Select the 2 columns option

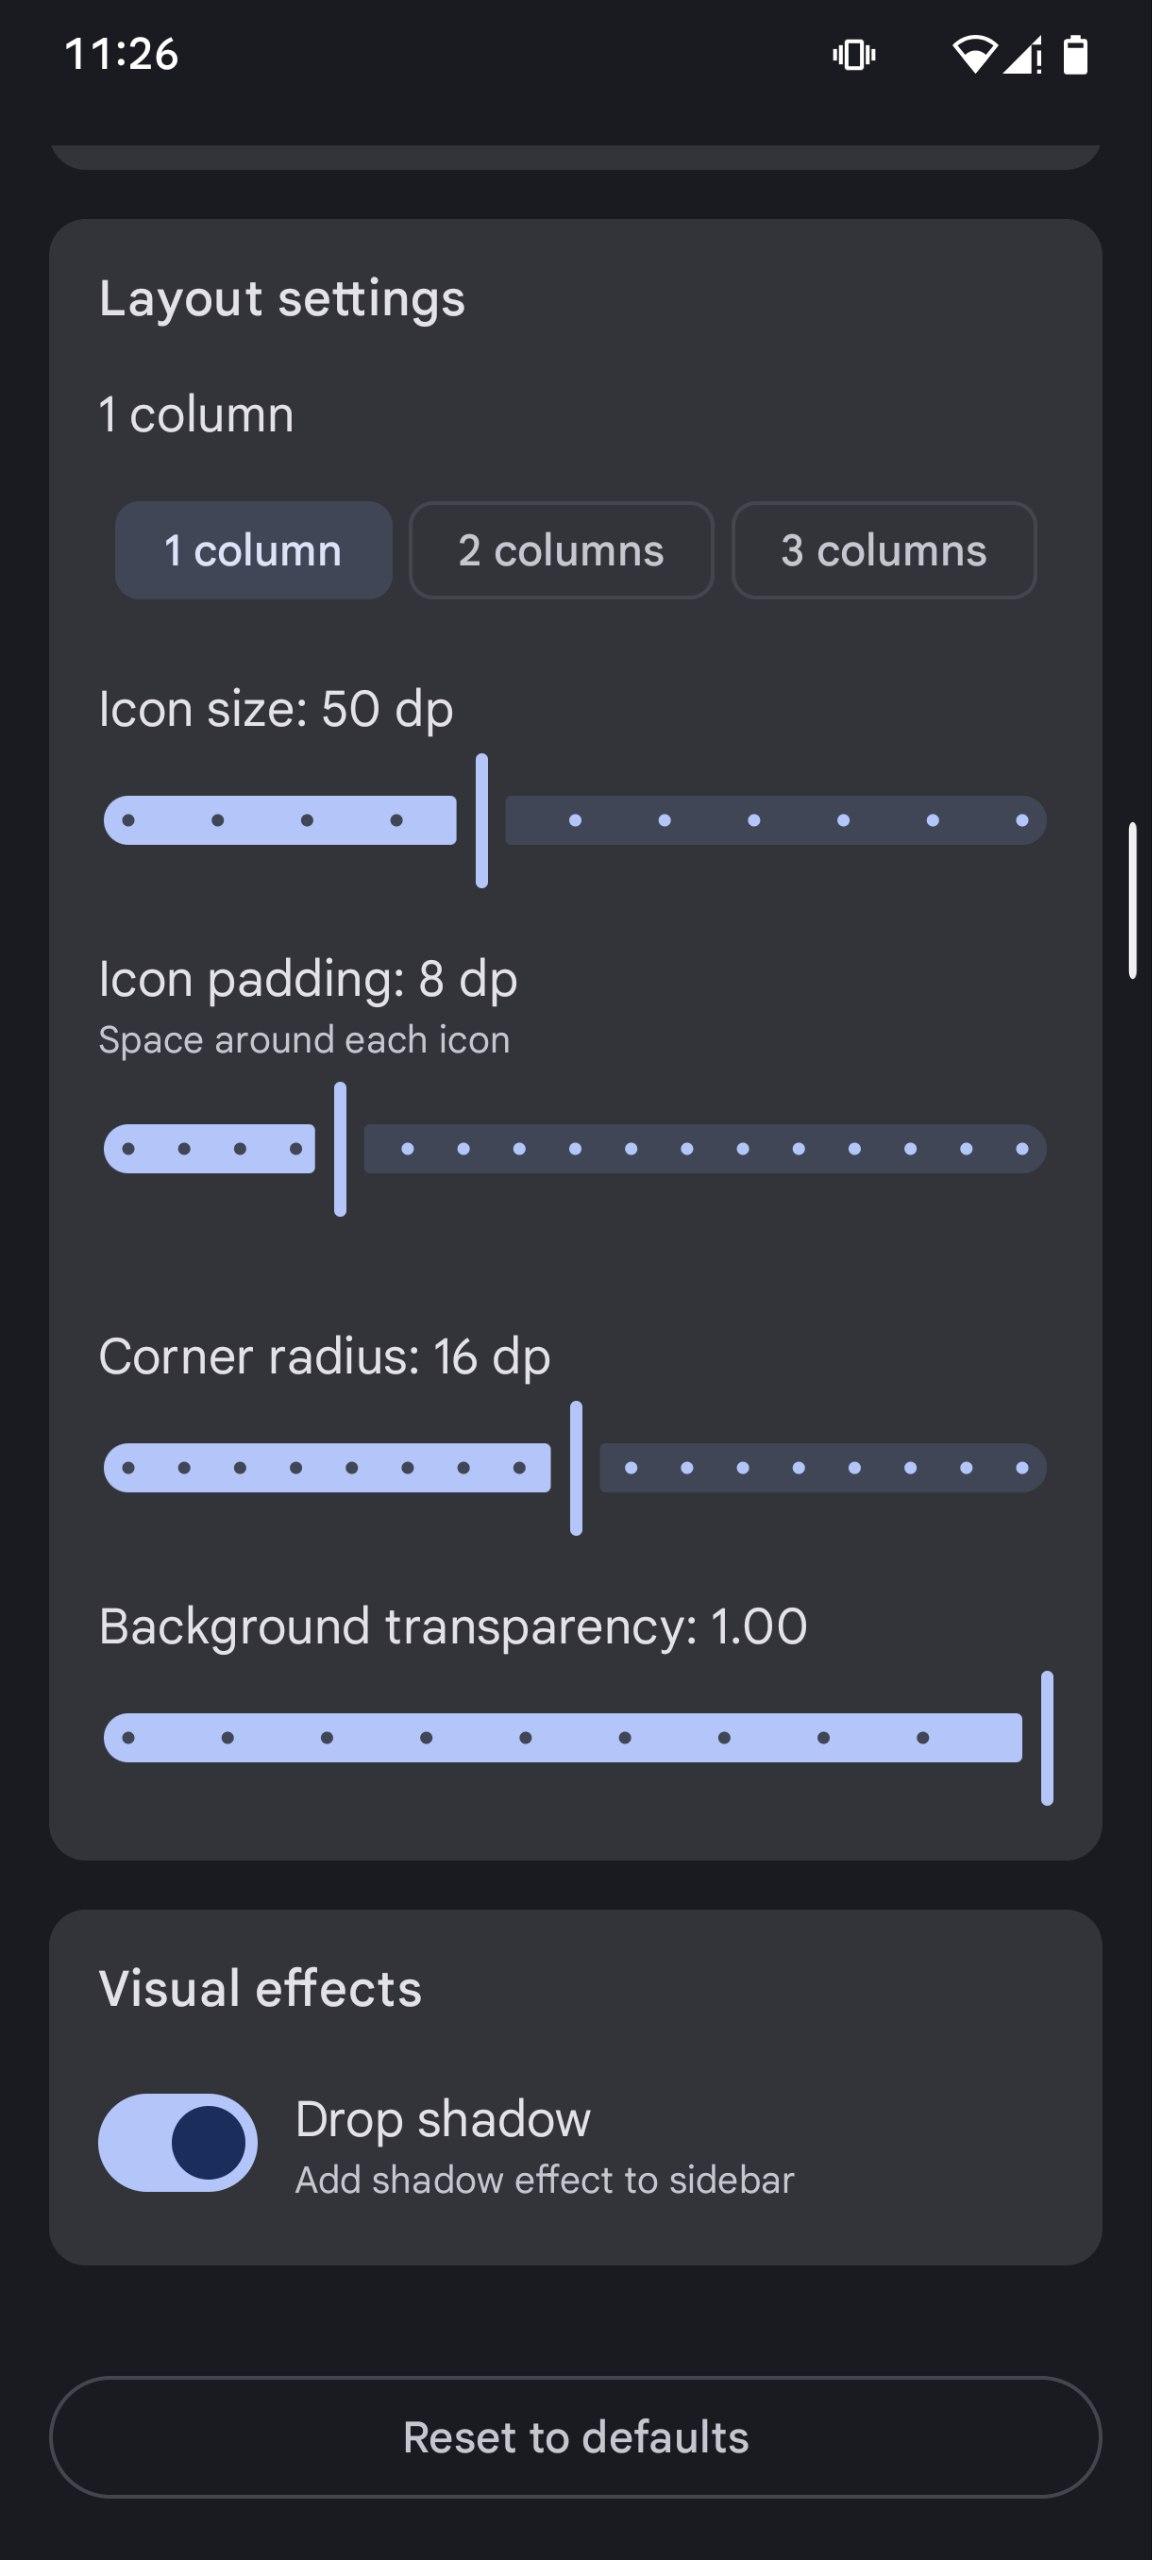point(561,550)
